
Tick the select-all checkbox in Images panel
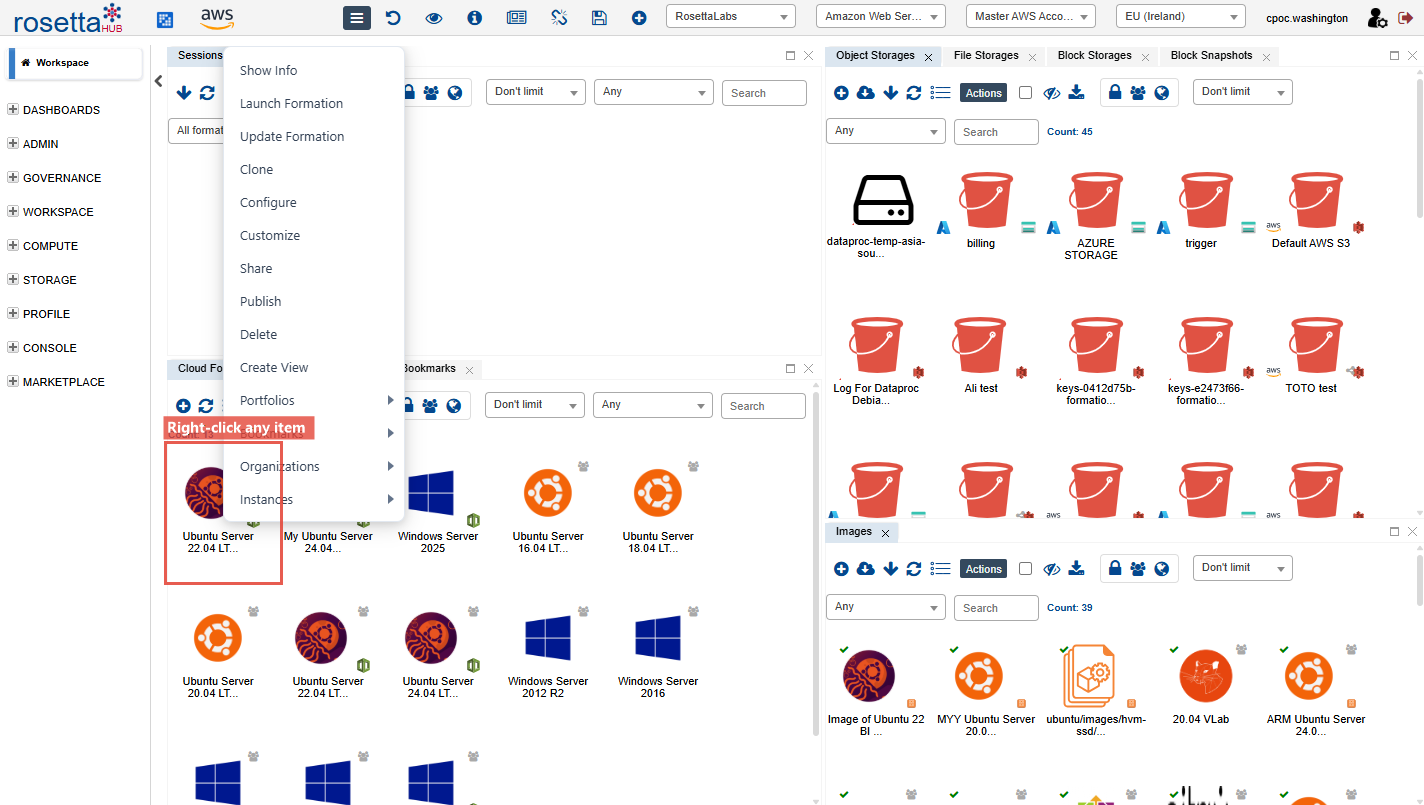(1025, 569)
